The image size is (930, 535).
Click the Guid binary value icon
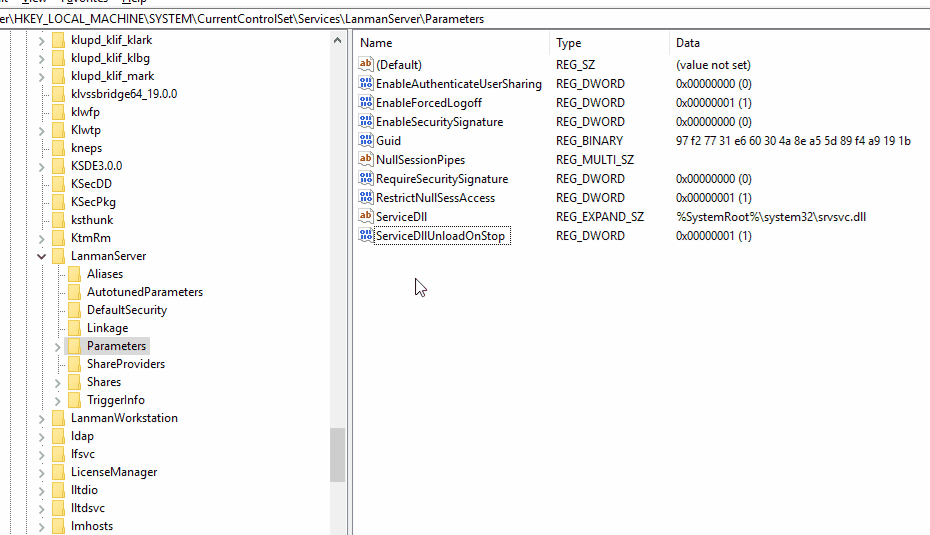click(366, 140)
